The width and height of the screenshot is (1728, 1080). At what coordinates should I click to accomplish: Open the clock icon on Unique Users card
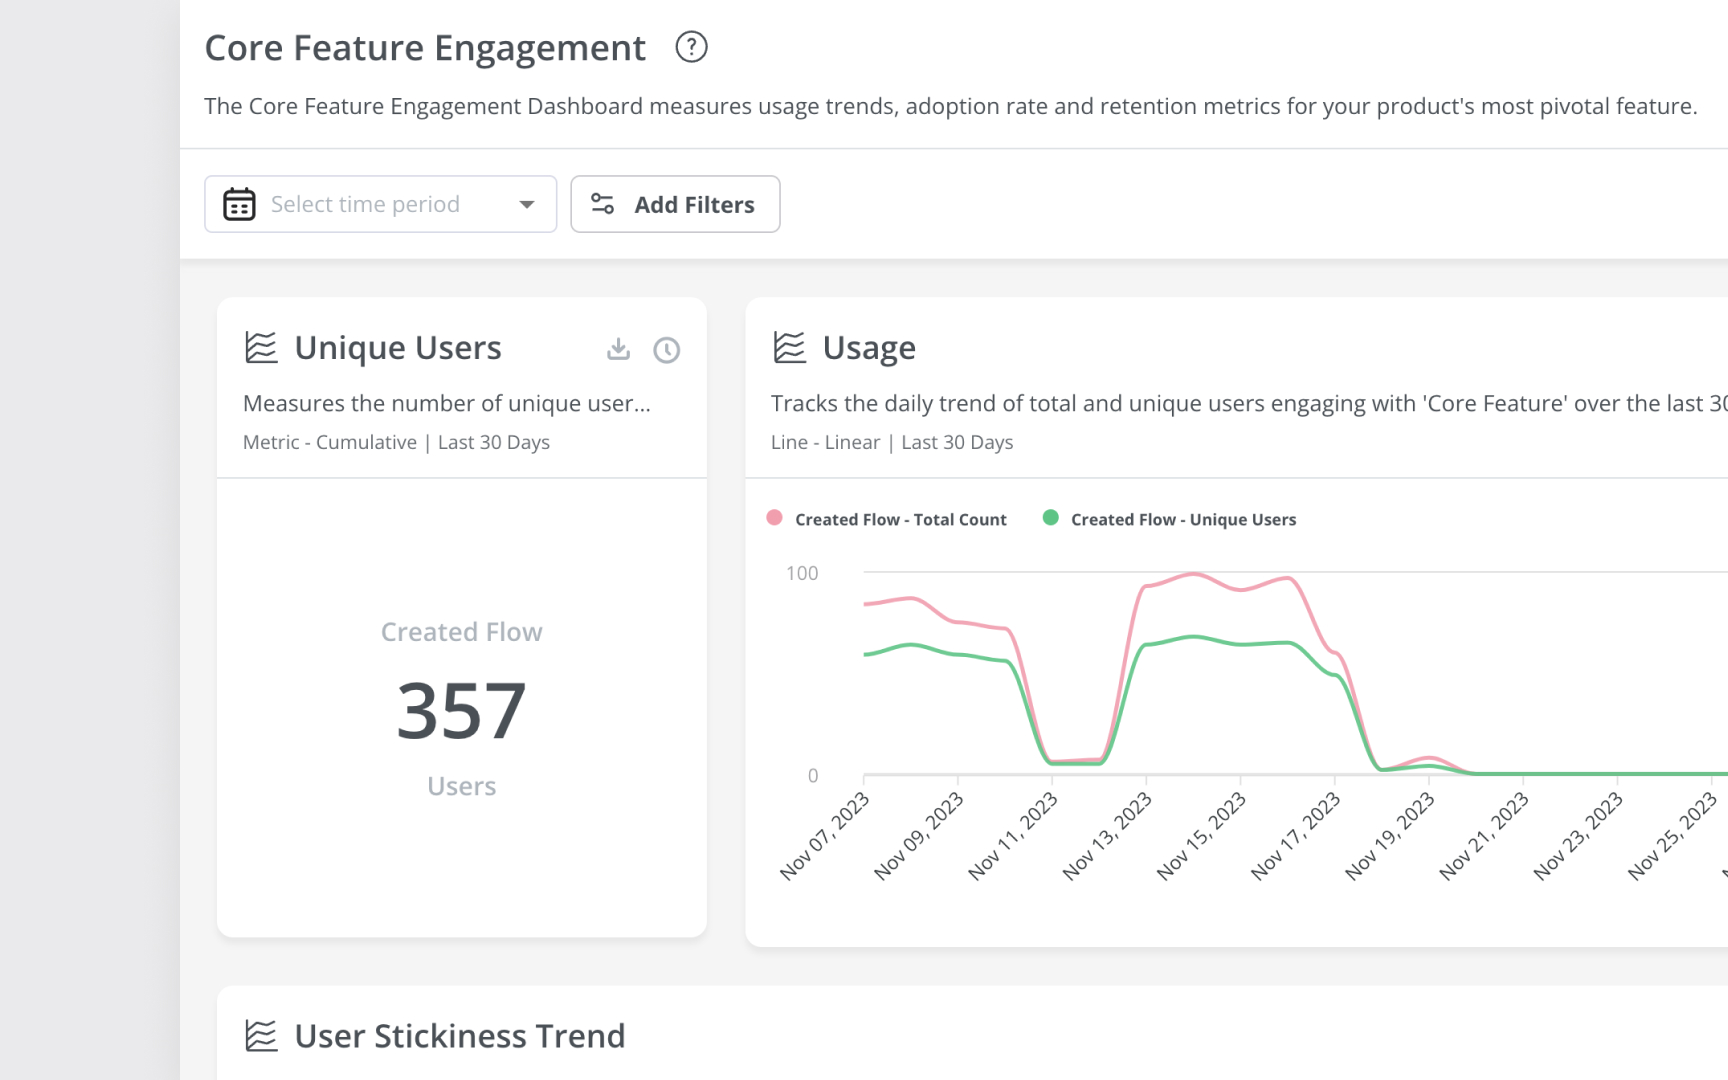(x=666, y=349)
